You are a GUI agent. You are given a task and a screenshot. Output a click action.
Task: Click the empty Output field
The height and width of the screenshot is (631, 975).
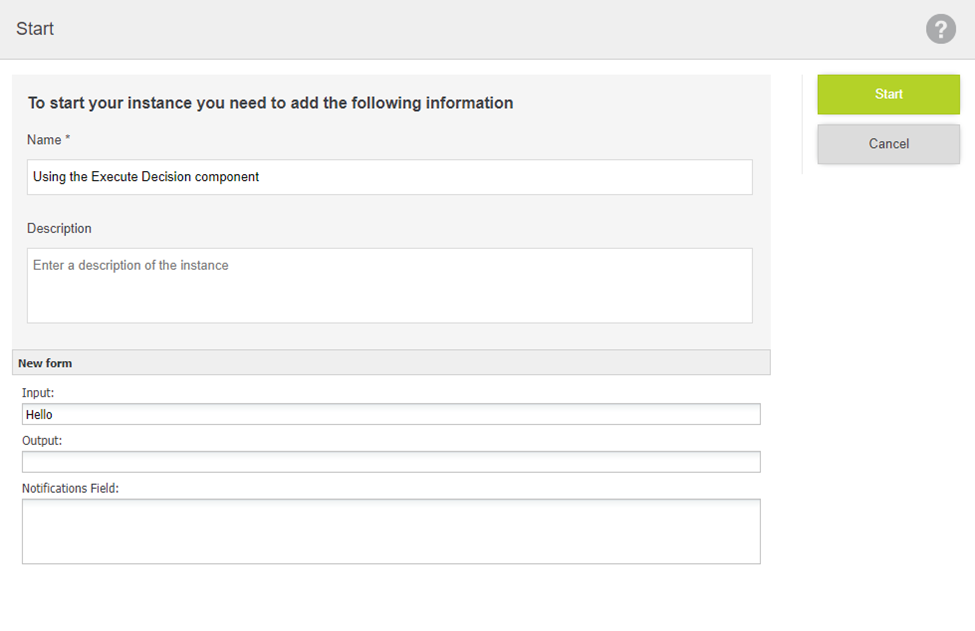pos(391,462)
